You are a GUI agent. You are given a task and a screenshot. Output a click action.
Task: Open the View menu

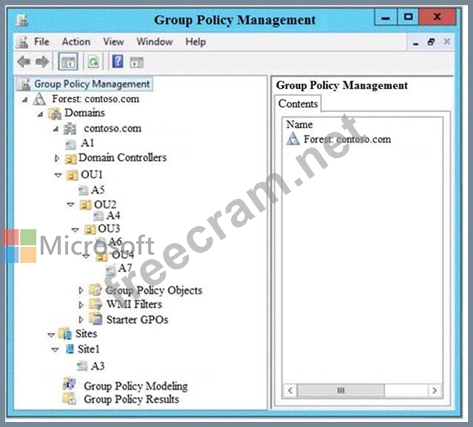point(113,42)
